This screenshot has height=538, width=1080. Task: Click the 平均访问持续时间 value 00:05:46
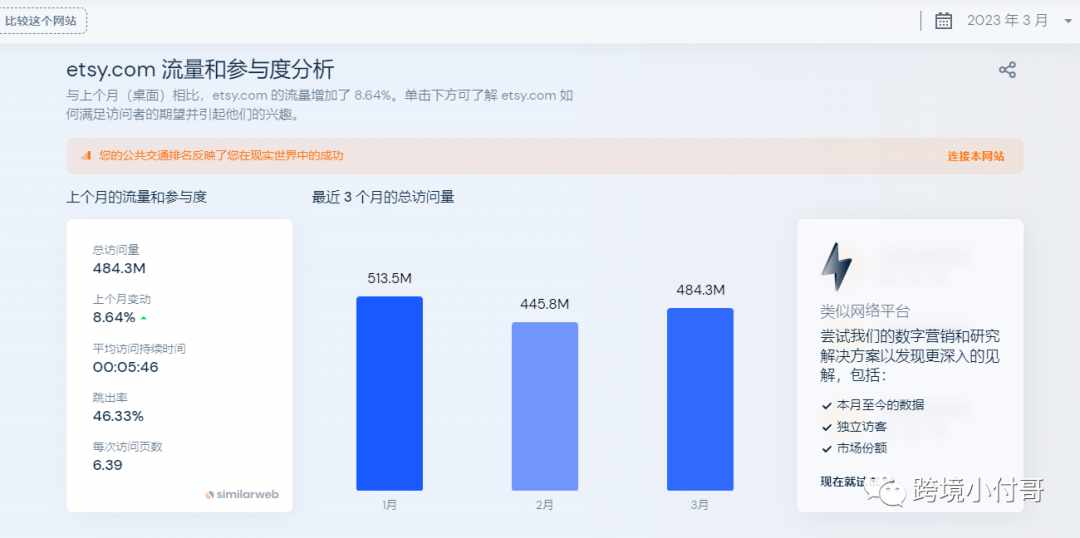125,367
